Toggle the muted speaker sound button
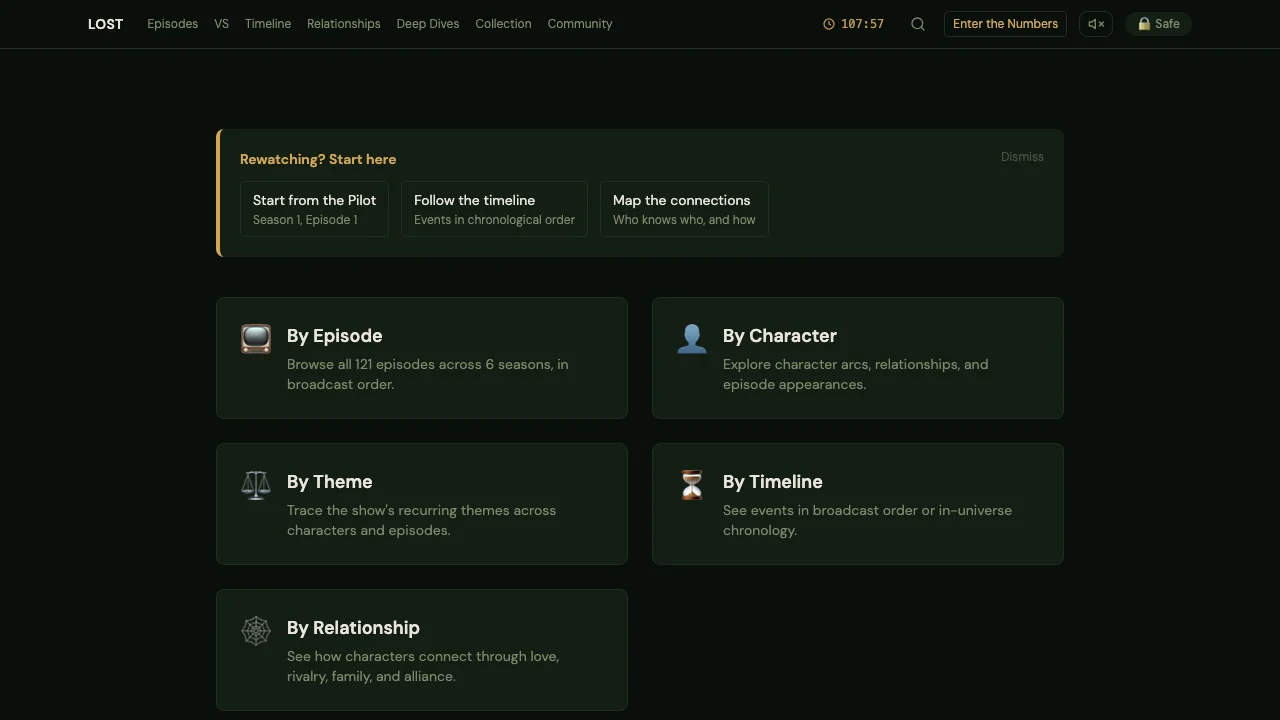 point(1096,24)
